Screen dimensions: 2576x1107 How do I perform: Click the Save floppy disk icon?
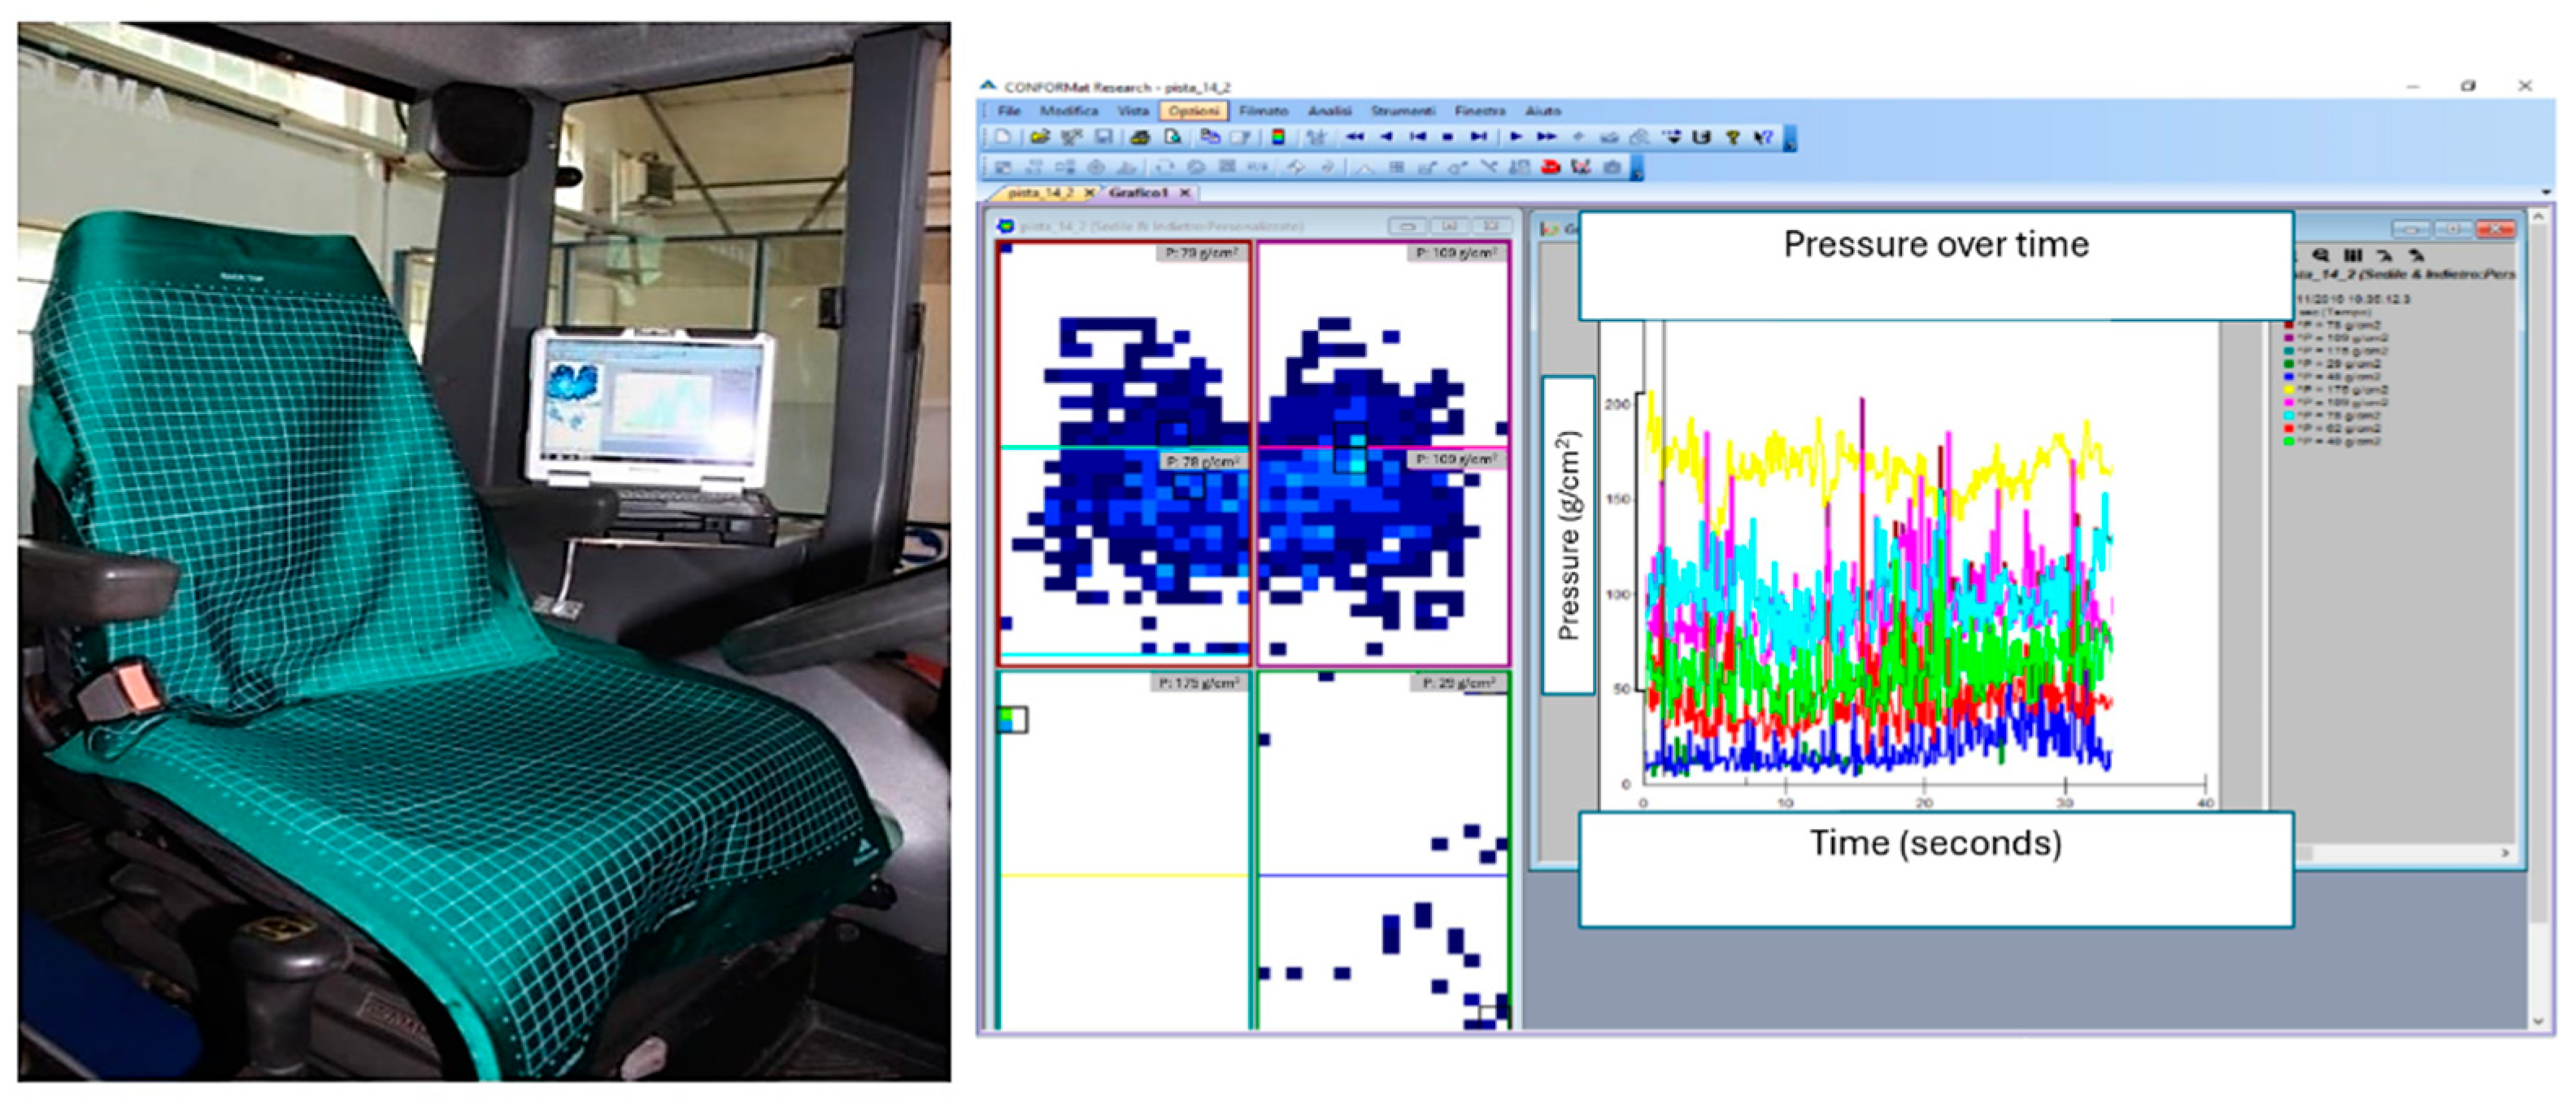click(1104, 137)
